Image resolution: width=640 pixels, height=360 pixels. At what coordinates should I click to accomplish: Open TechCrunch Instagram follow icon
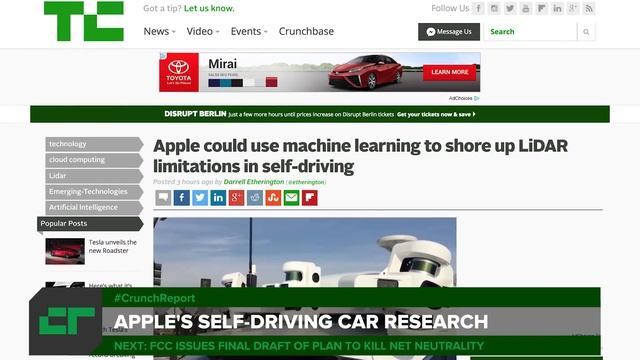[494, 8]
